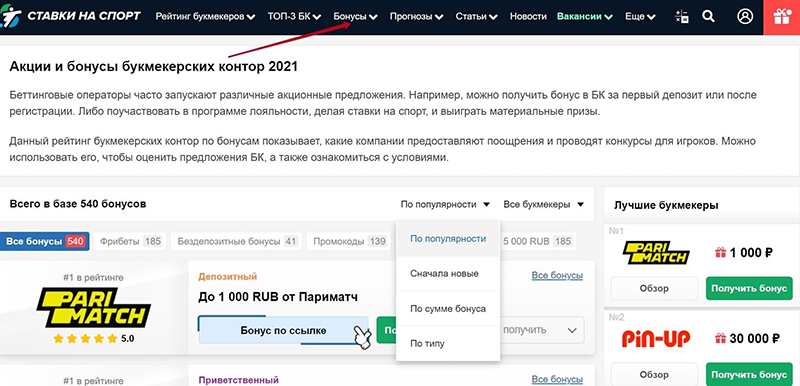Image resolution: width=800 pixels, height=386 pixels.
Task: Click the Приветственный bonus type label
Action: [238, 380]
